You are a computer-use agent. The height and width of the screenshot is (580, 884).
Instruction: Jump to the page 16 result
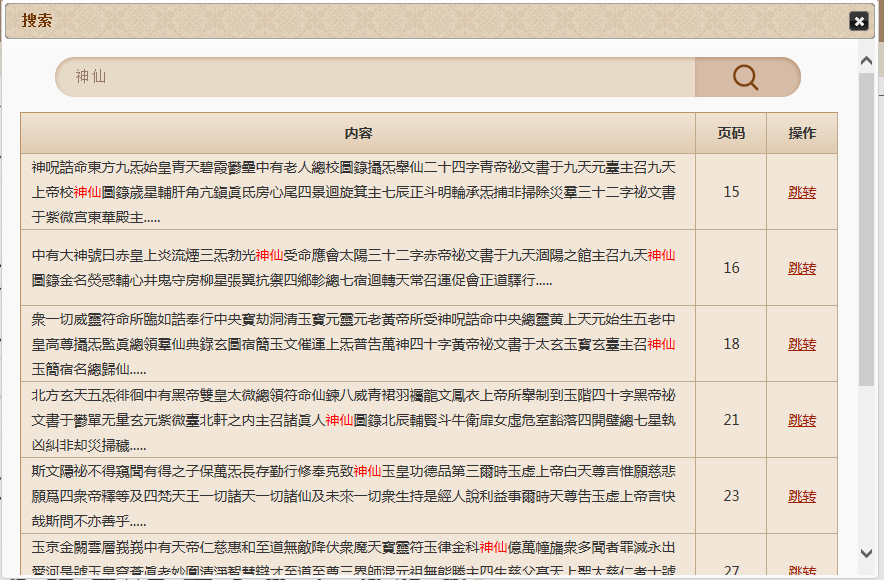pos(801,268)
